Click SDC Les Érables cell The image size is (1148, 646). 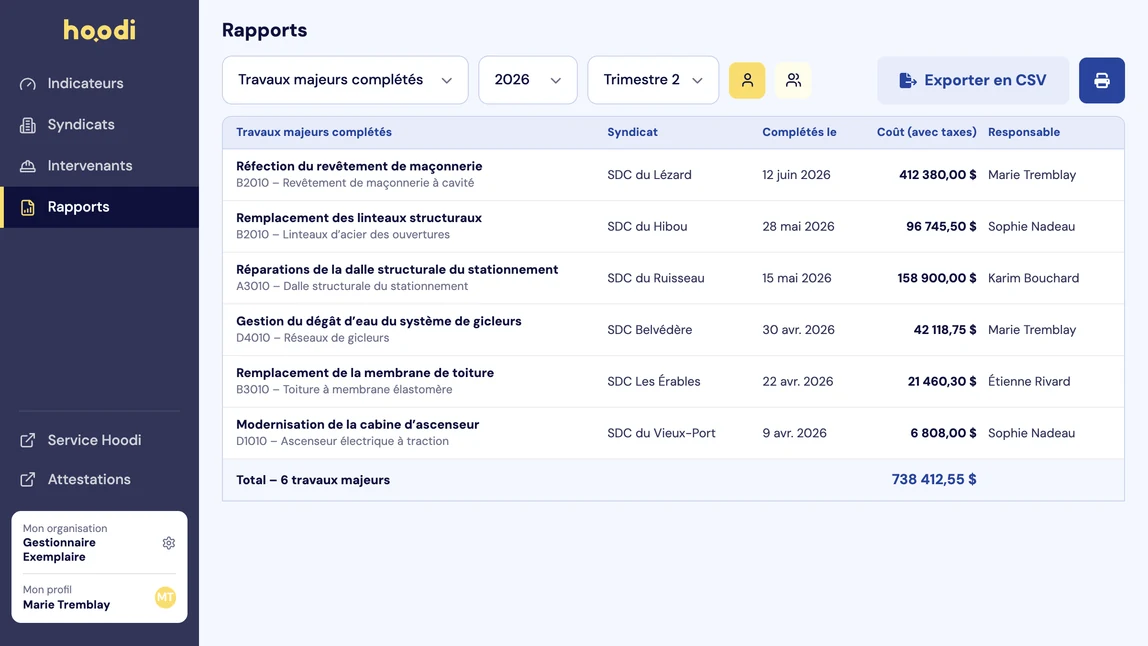653,382
